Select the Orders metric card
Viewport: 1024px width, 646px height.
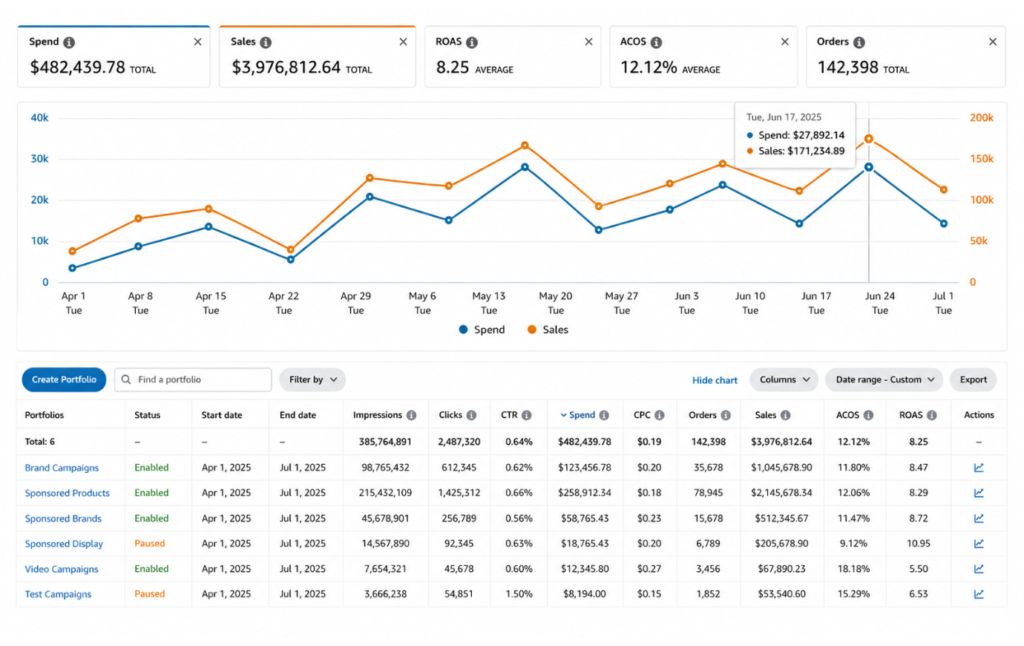pyautogui.click(x=906, y=57)
